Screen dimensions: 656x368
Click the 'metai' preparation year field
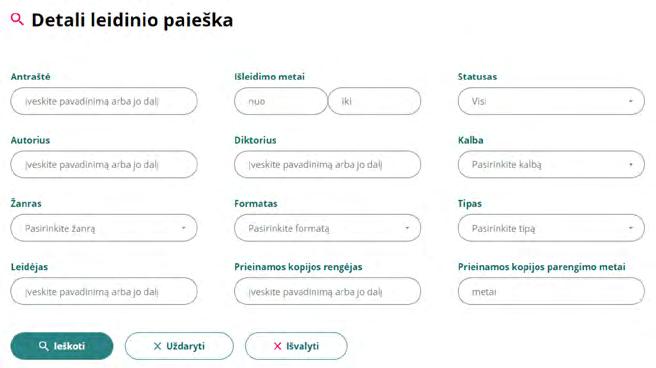point(551,291)
